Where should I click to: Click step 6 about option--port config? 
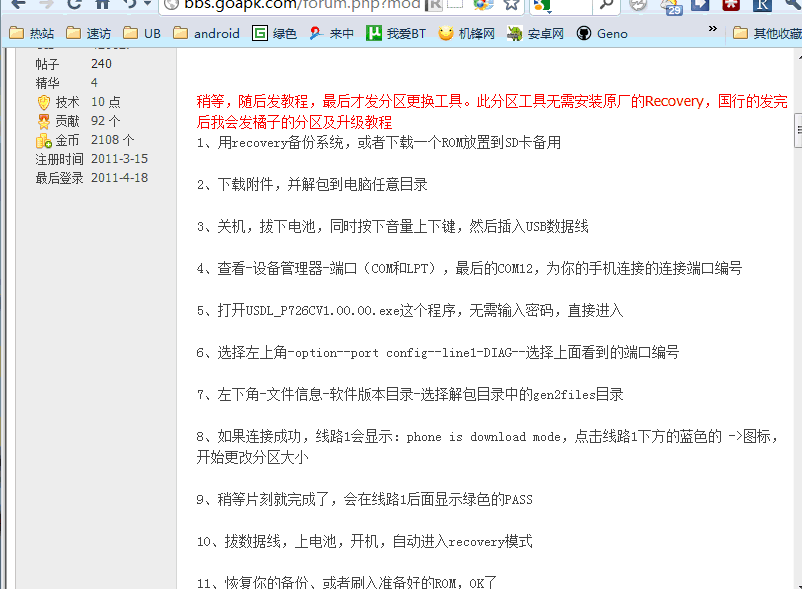[438, 352]
